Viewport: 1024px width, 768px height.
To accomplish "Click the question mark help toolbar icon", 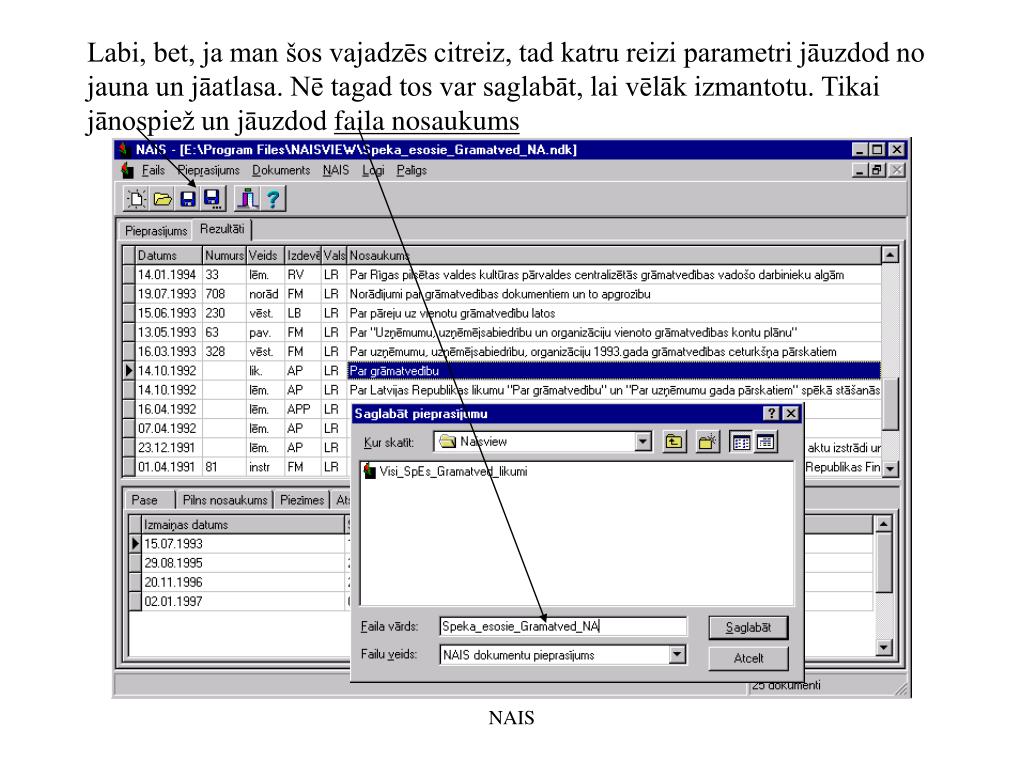I will tap(273, 199).
